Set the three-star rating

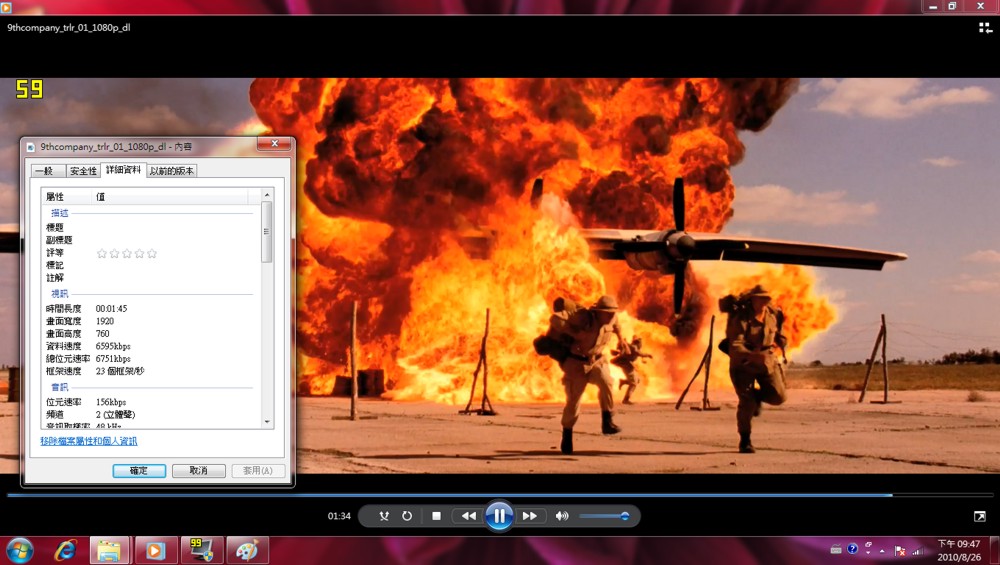[x=127, y=253]
